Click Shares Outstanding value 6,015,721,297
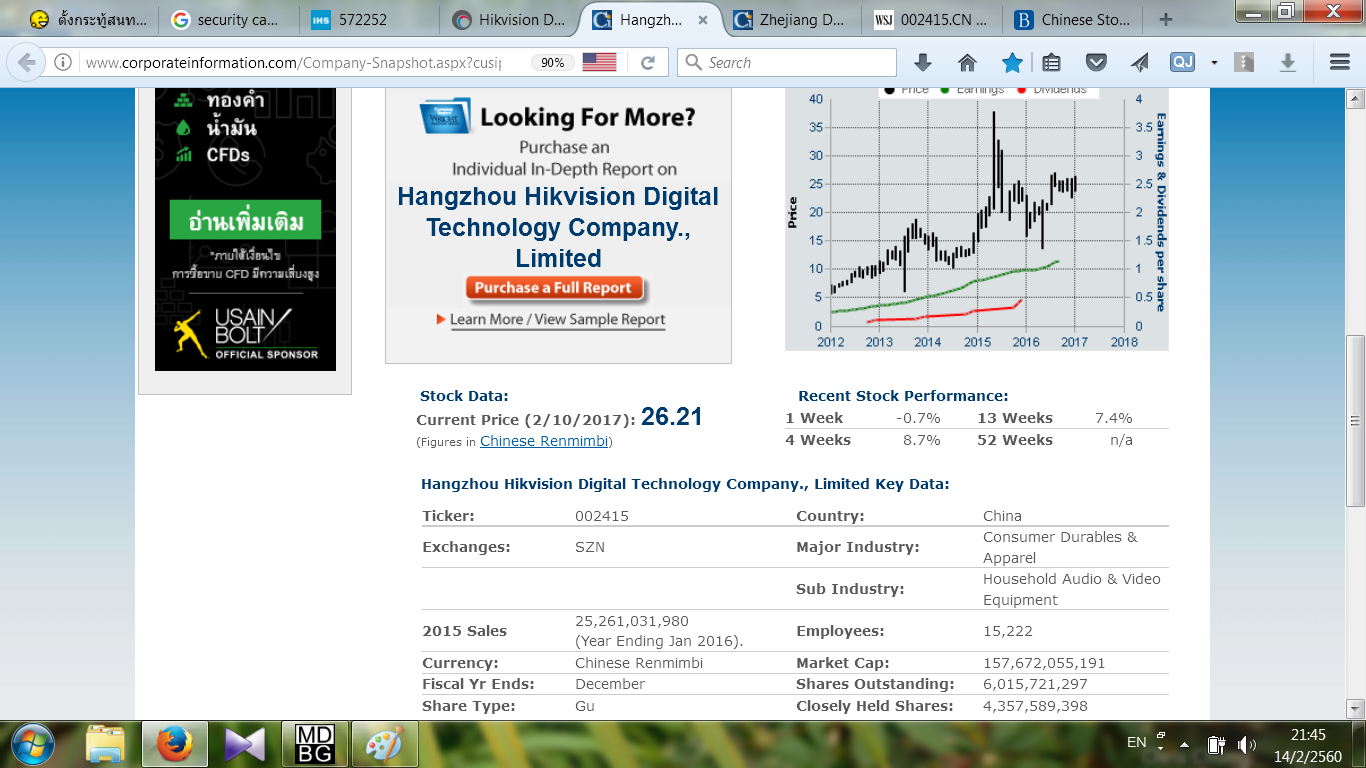The image size is (1366, 768). click(1035, 684)
